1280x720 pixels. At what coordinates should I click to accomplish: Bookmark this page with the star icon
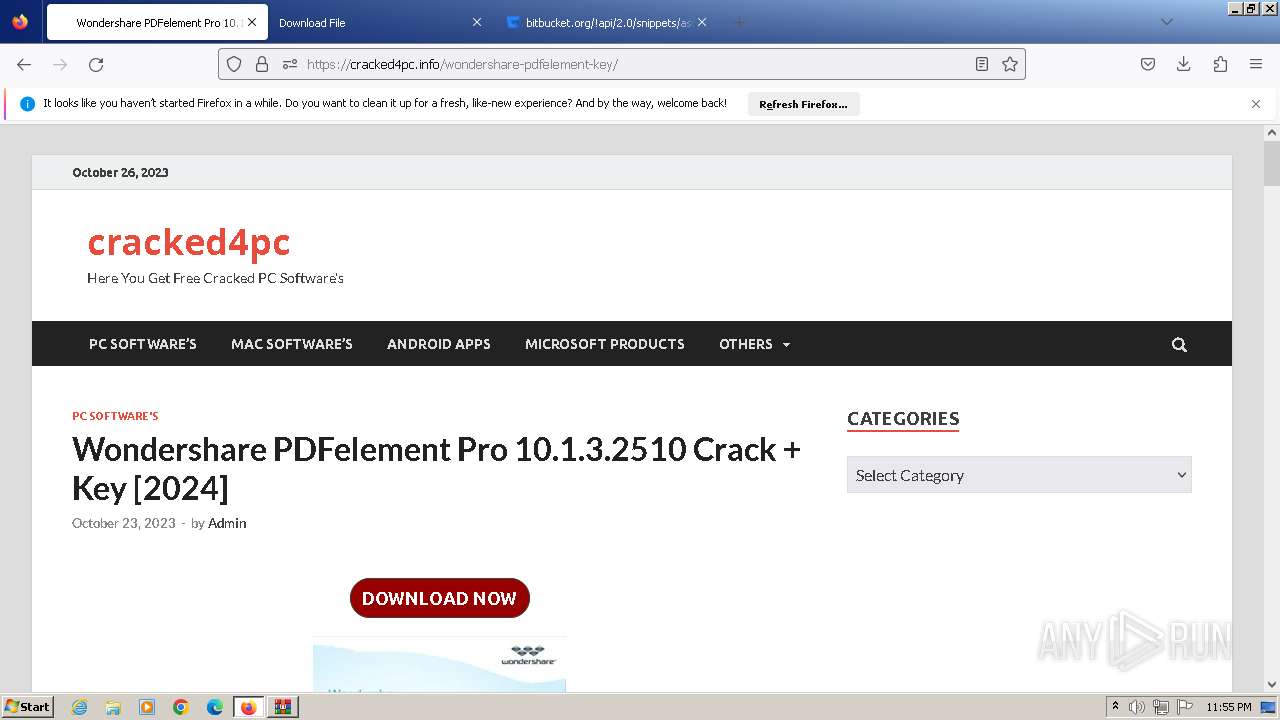pos(1010,64)
